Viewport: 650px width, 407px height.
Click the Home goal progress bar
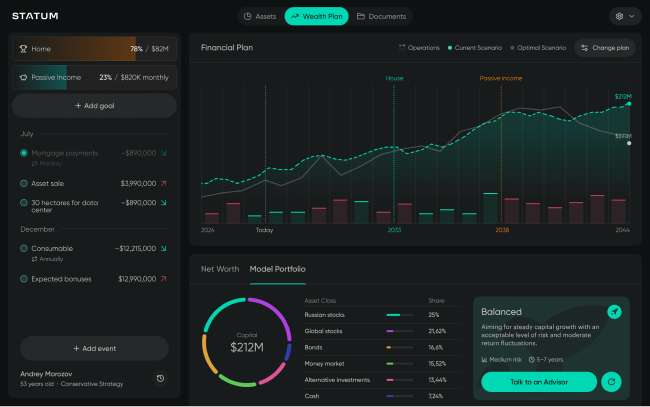[x=94, y=48]
